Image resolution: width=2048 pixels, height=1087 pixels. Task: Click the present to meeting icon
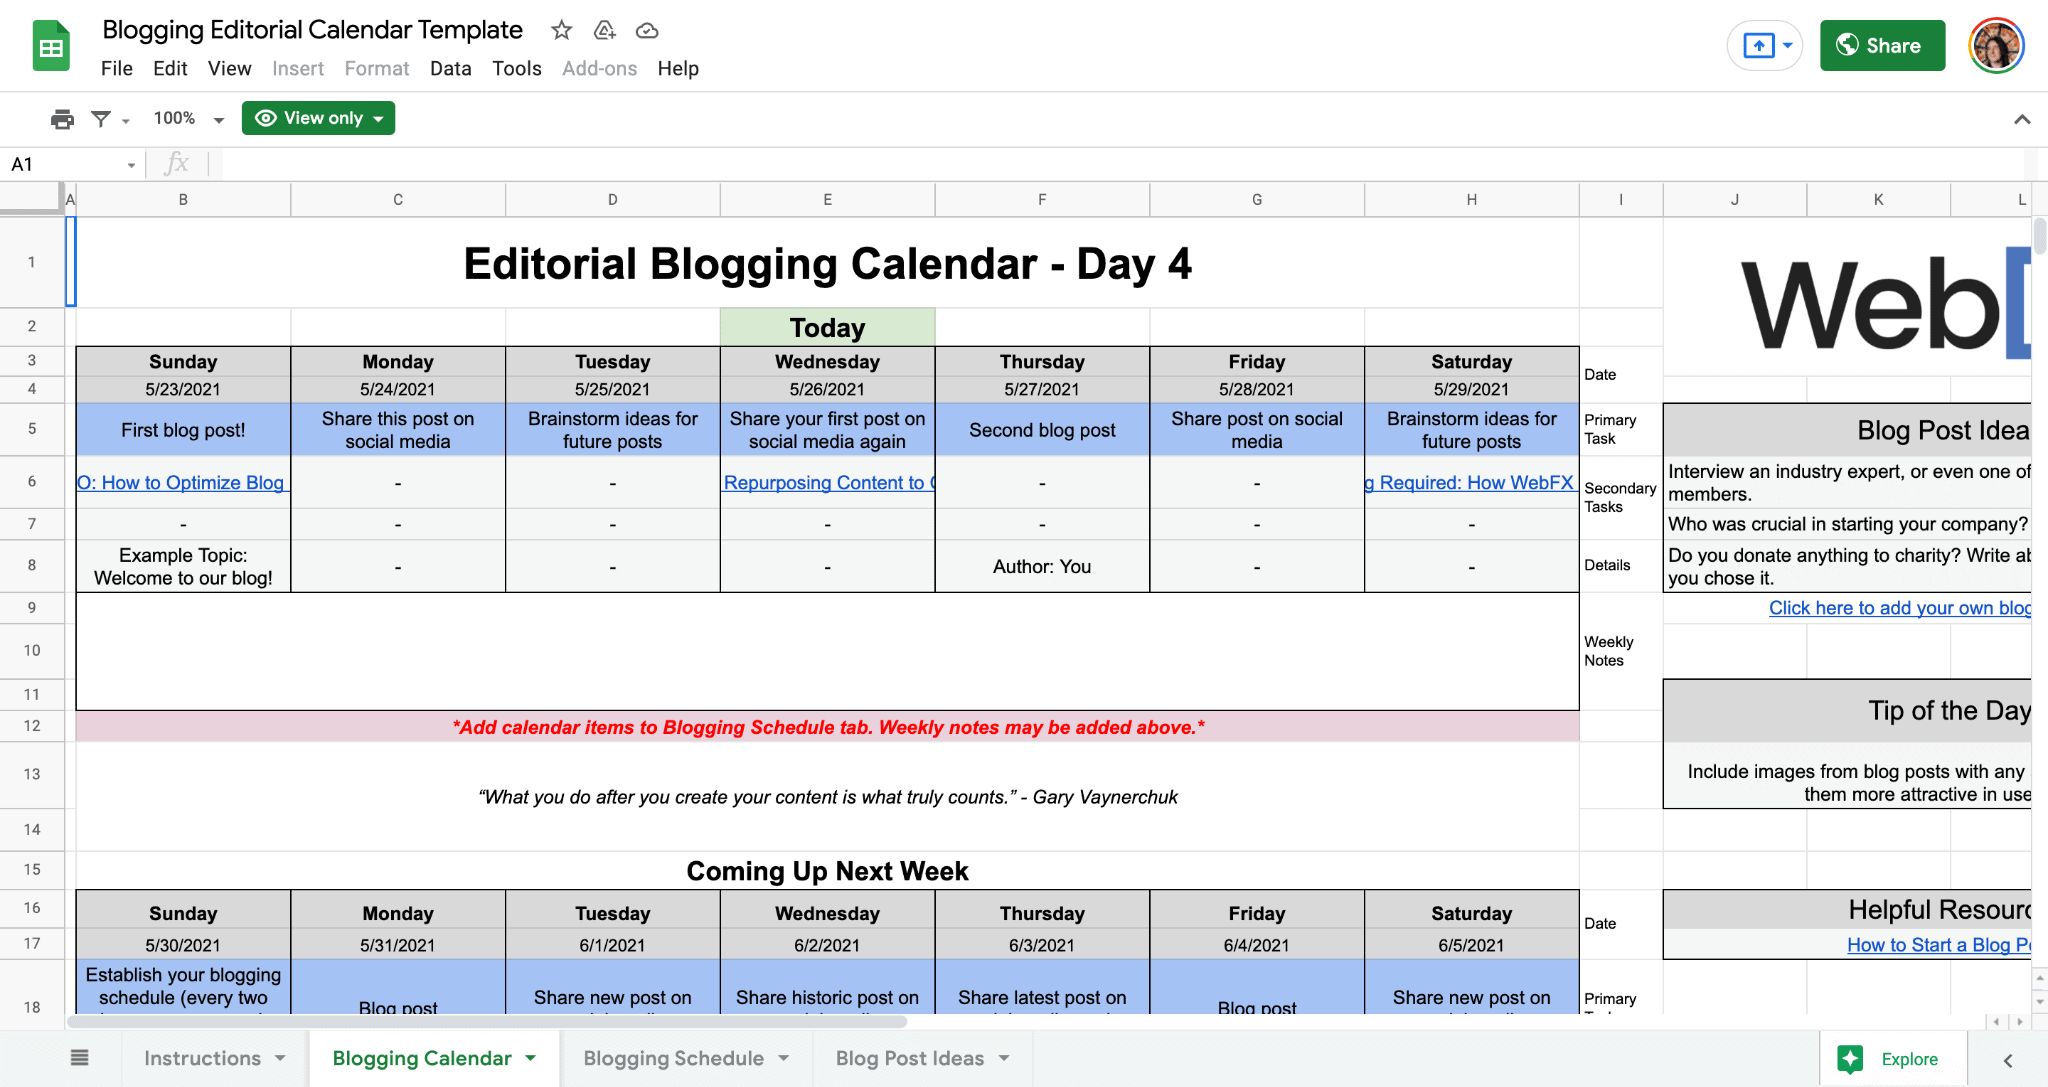click(1759, 46)
